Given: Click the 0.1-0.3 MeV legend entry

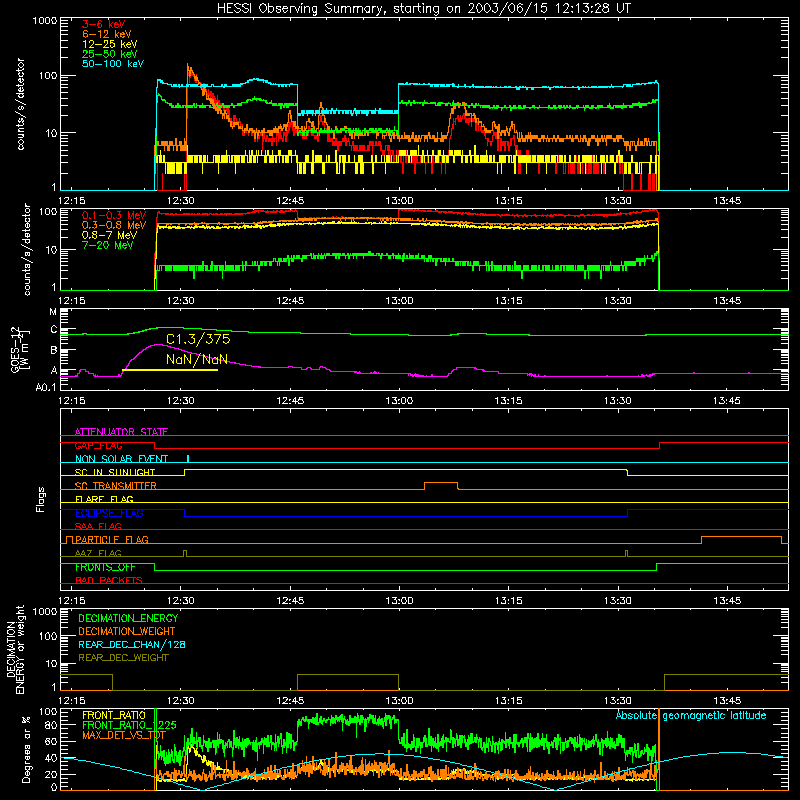Looking at the screenshot, I should pyautogui.click(x=114, y=216).
